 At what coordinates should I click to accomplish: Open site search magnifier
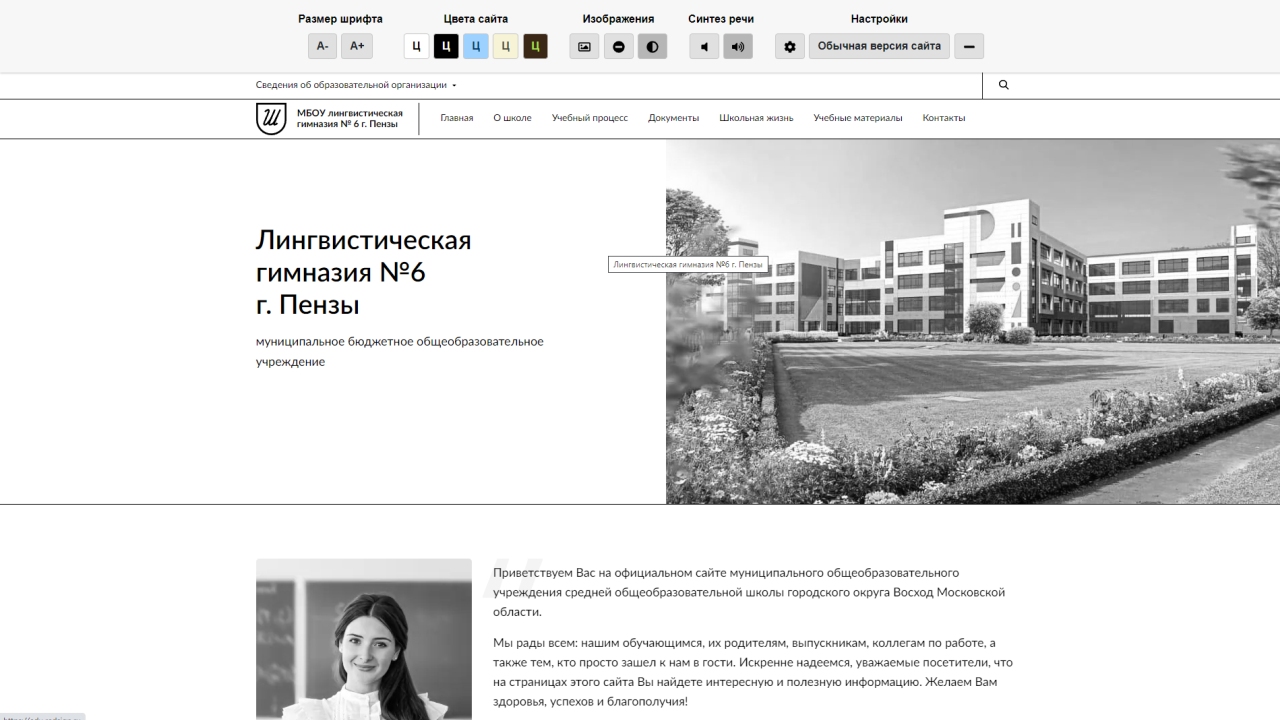click(x=1004, y=85)
